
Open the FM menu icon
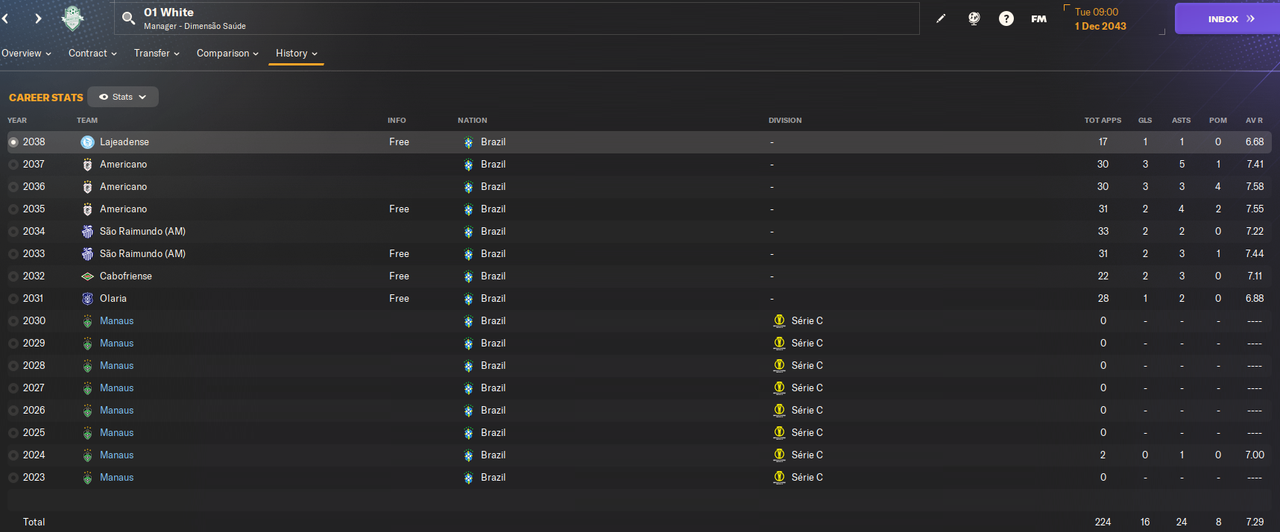click(x=1039, y=18)
